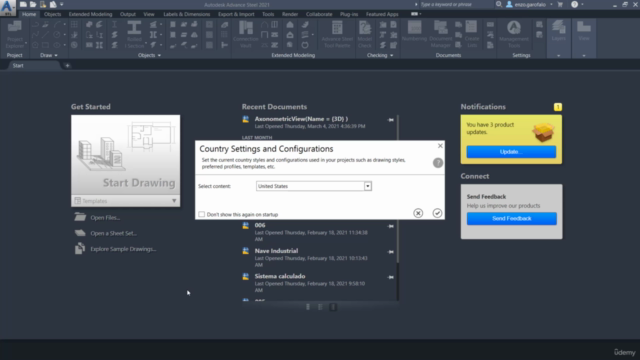
Task: Open the Connection Vault
Action: pos(246,35)
